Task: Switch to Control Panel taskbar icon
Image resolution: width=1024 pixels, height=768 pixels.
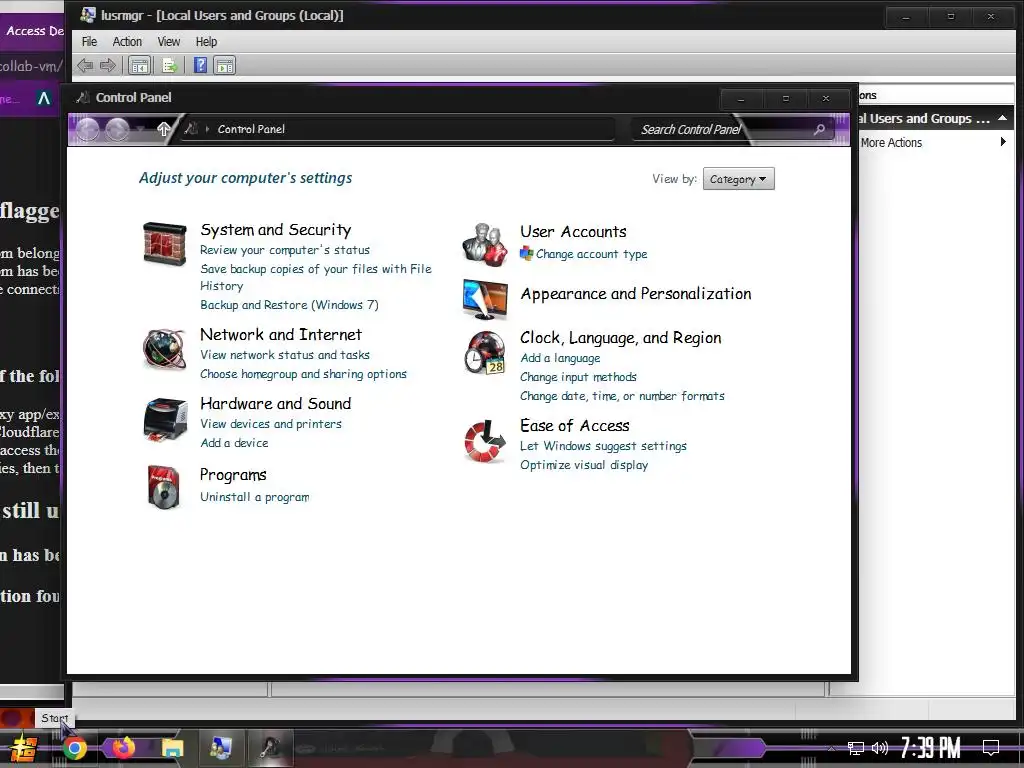Action: click(x=270, y=748)
